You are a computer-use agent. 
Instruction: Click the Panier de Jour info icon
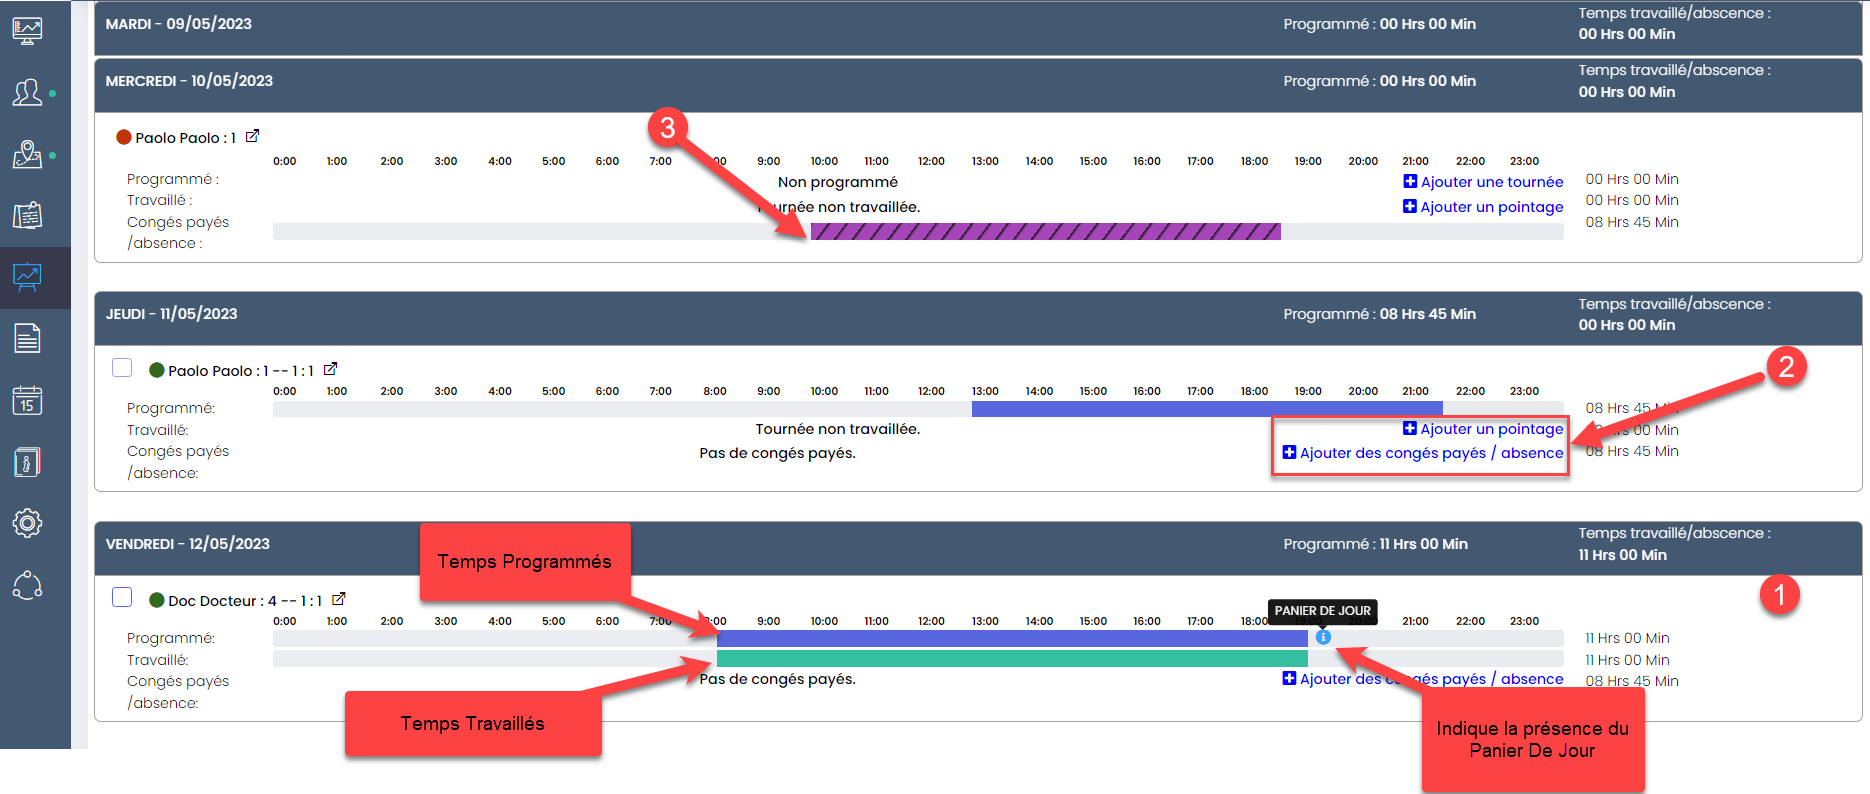coord(1323,637)
